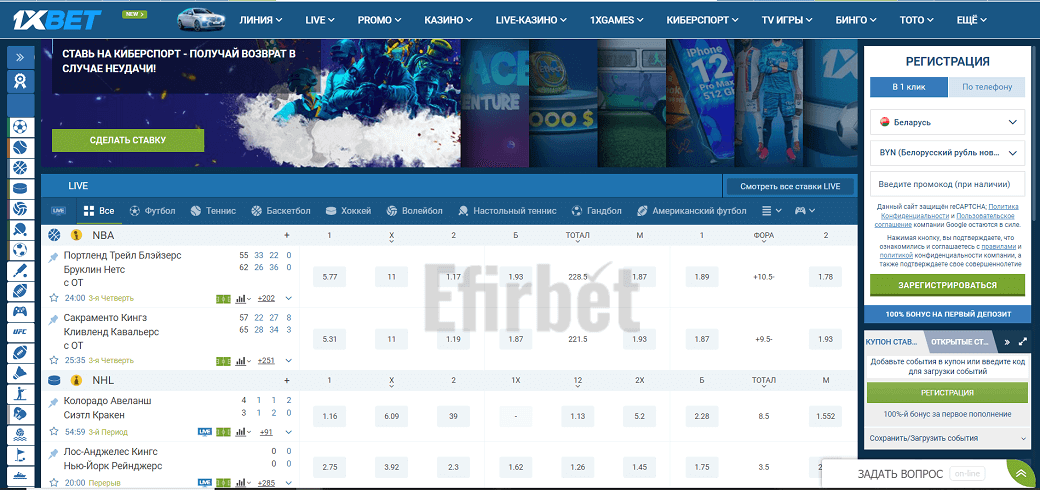Image resolution: width=1040 pixels, height=490 pixels.
Task: Open esports gamepad icon in left sidebar
Action: pyautogui.click(x=20, y=311)
